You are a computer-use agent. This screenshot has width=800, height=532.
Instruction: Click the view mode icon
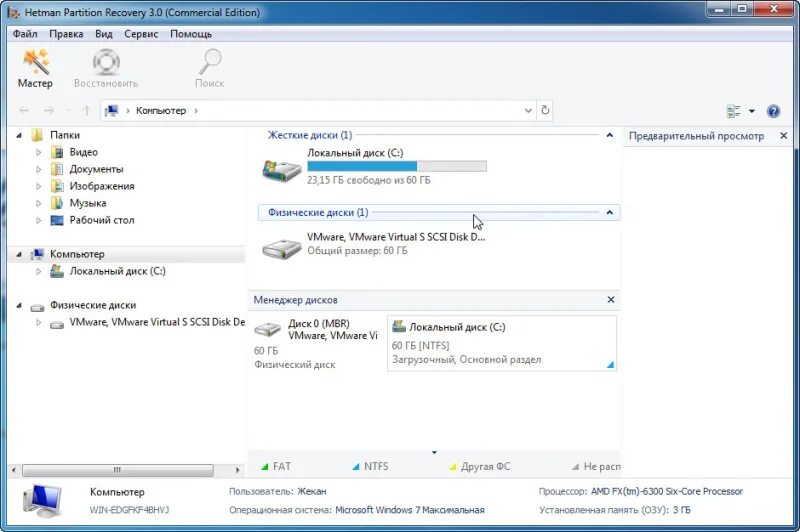[734, 111]
